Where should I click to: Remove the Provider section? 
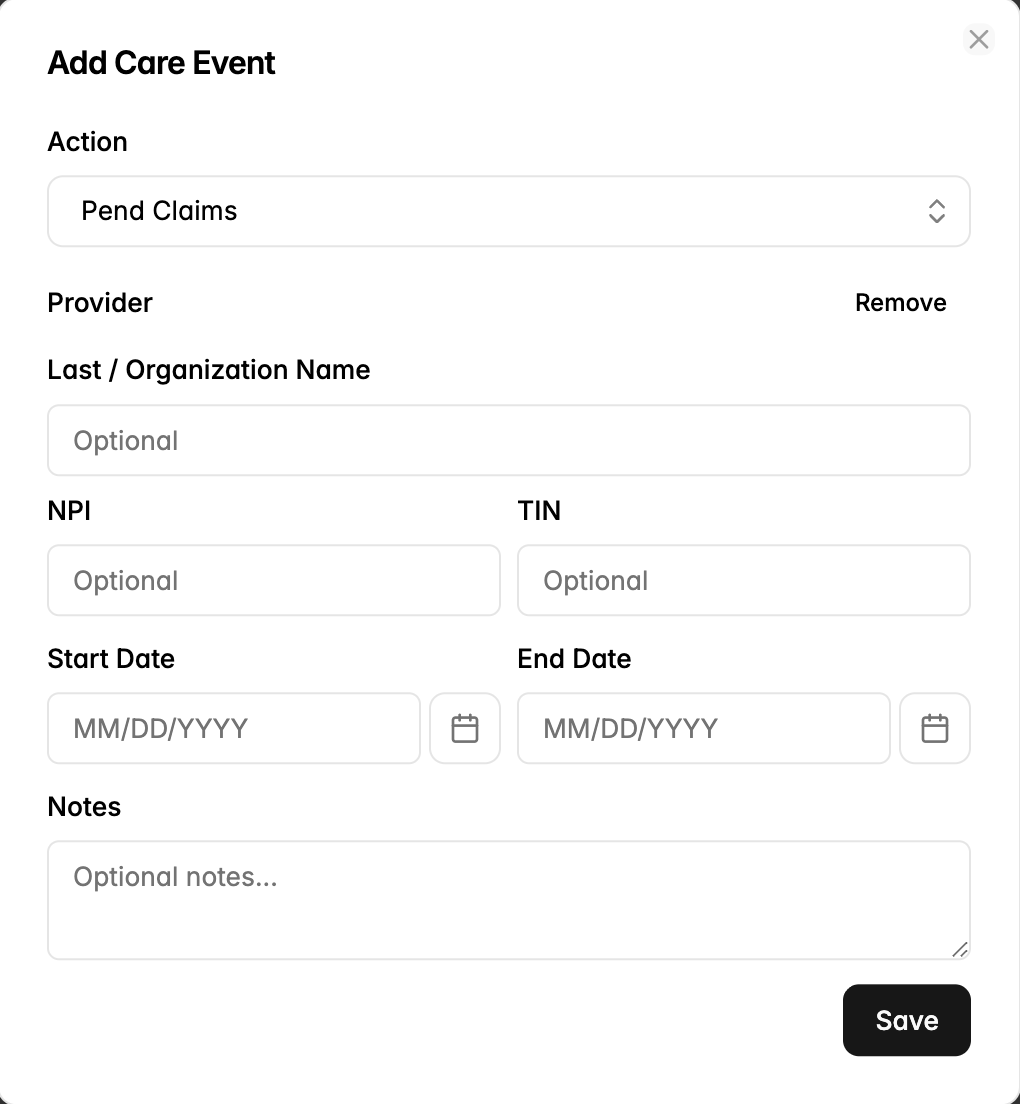[x=900, y=303]
